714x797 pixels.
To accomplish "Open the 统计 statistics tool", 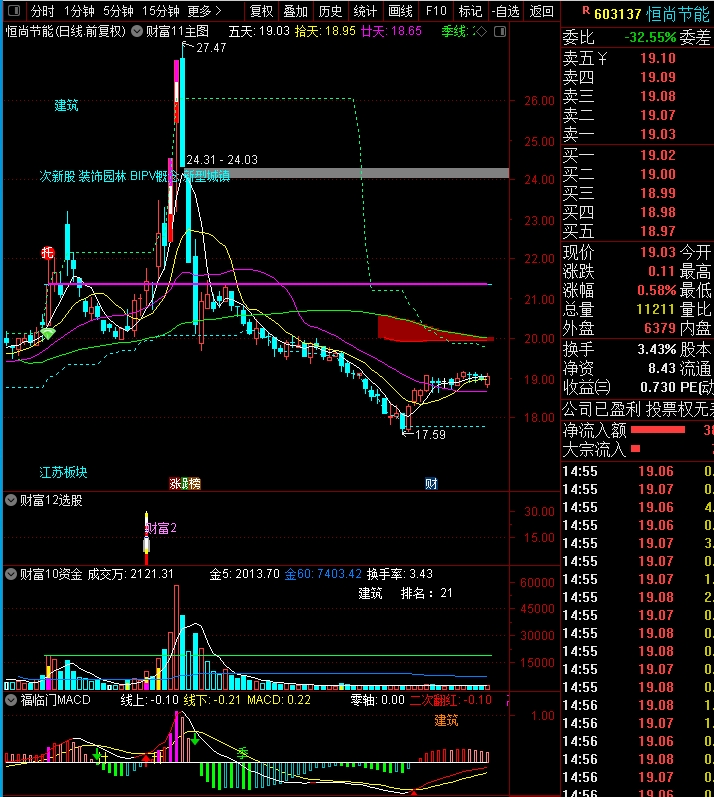I will (x=365, y=11).
